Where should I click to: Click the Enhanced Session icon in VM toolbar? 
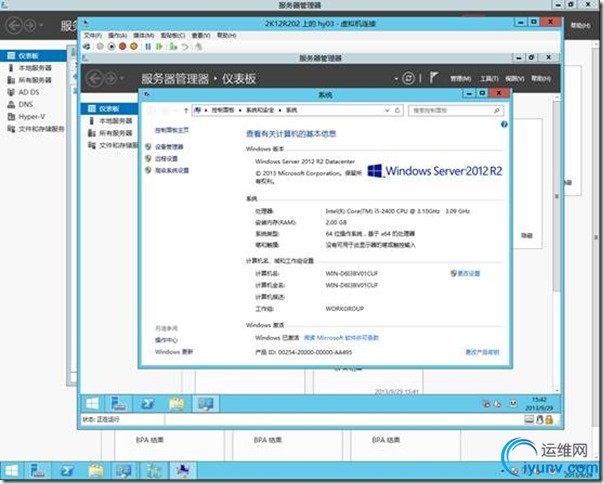point(198,47)
